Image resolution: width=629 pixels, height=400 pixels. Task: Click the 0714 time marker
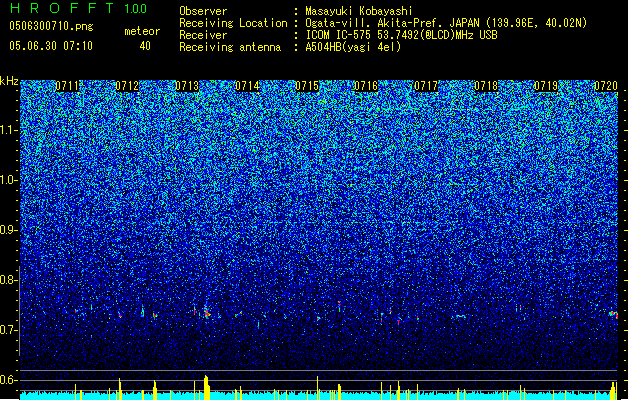[x=247, y=86]
